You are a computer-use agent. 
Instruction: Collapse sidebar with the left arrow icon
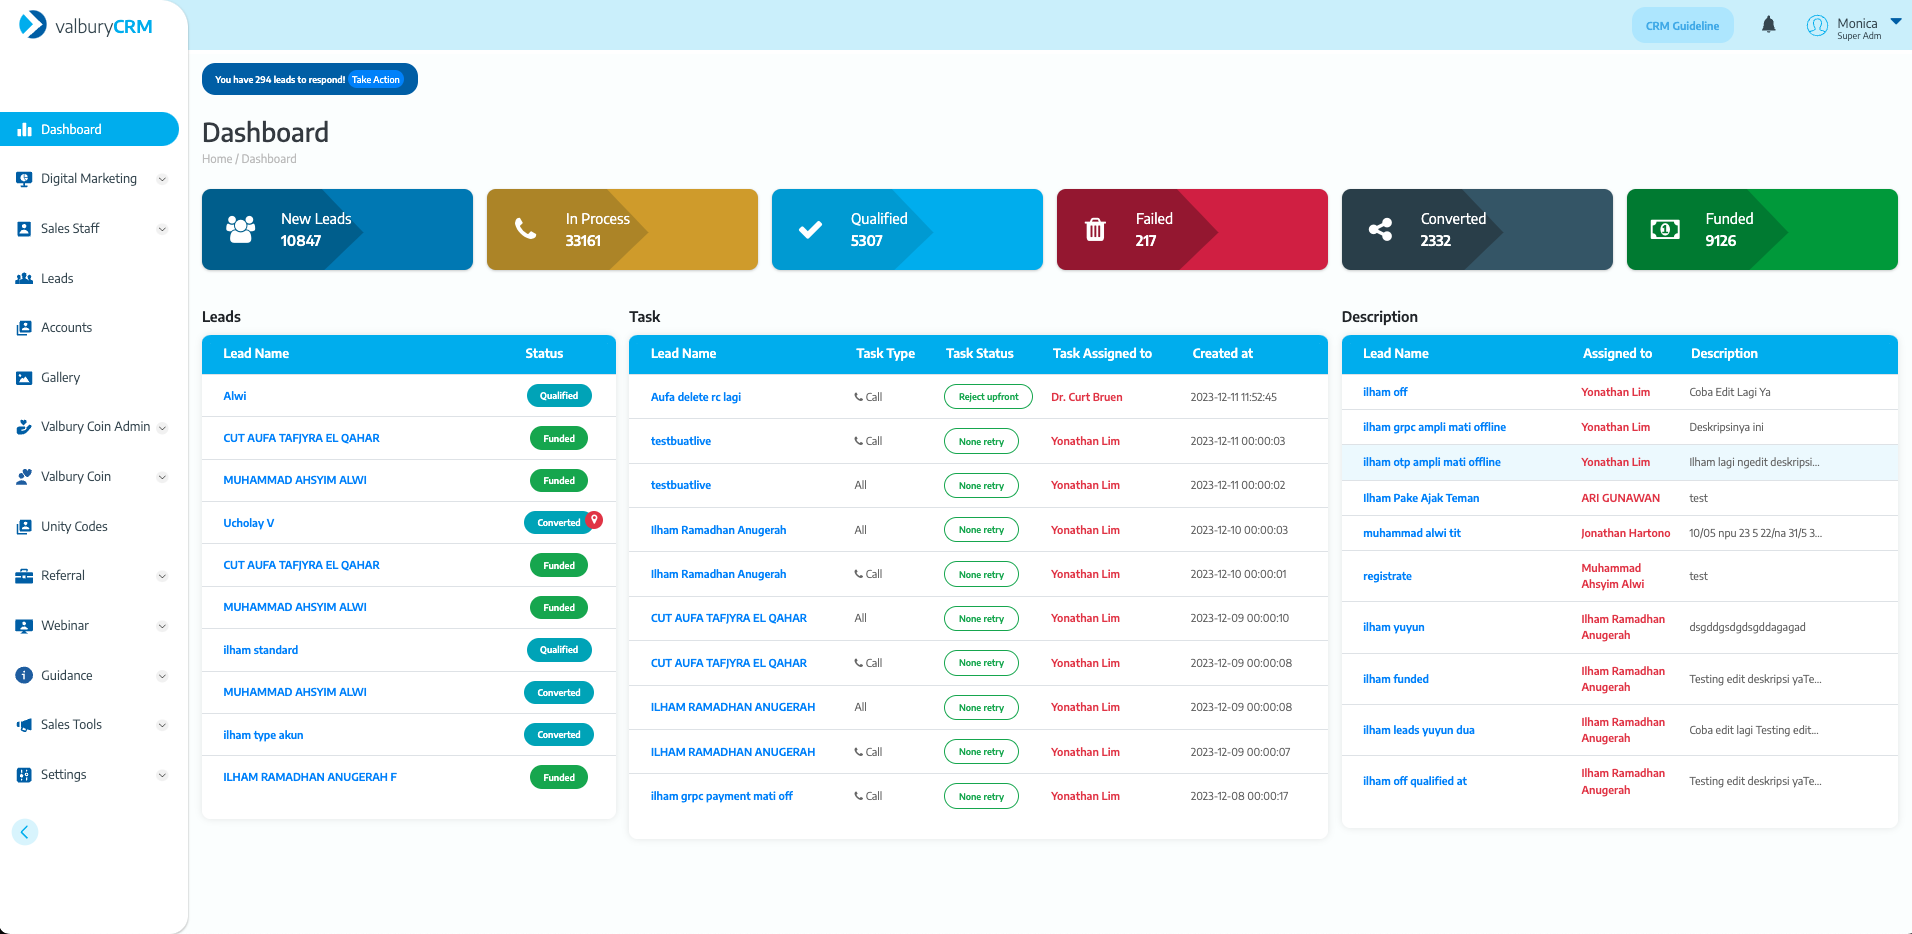25,832
